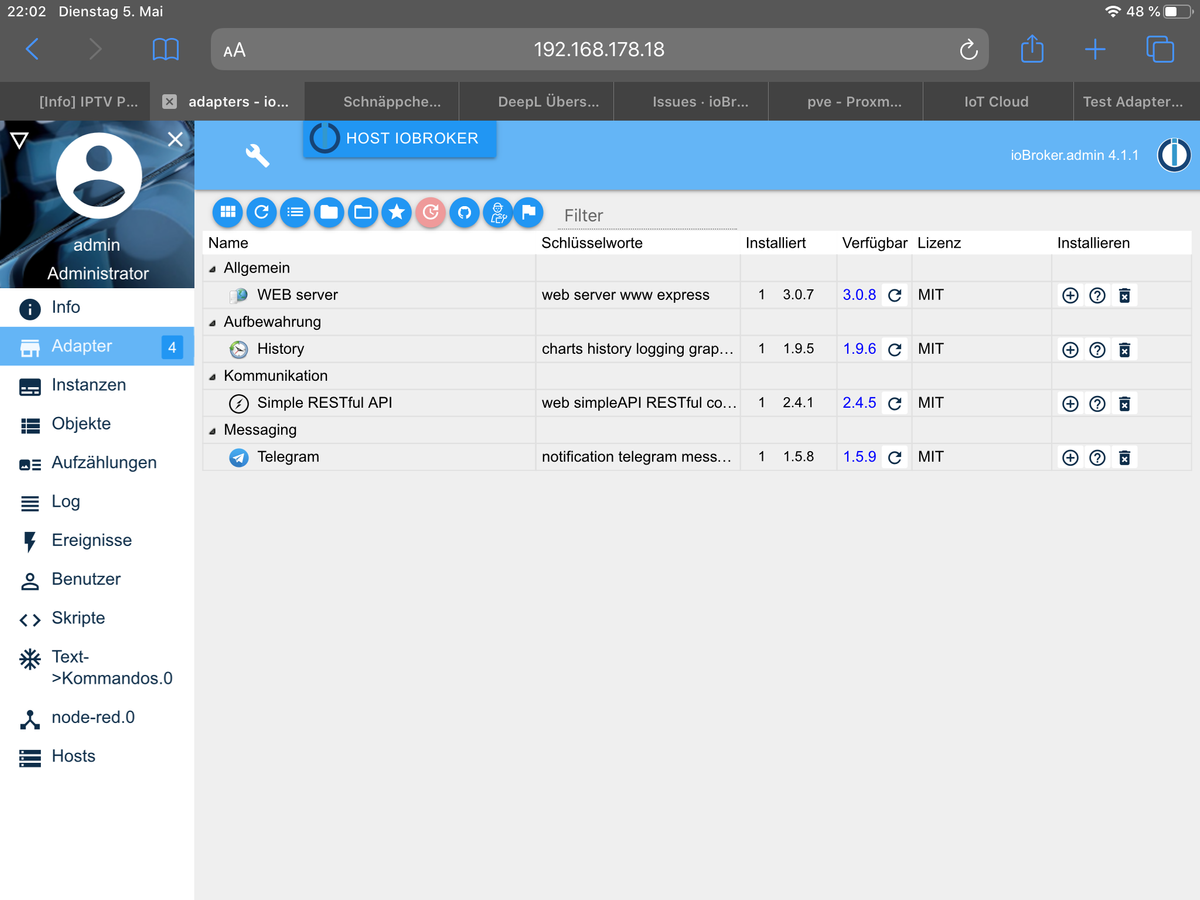Click the HOST IOBROKER button
1200x900 pixels.
point(400,138)
